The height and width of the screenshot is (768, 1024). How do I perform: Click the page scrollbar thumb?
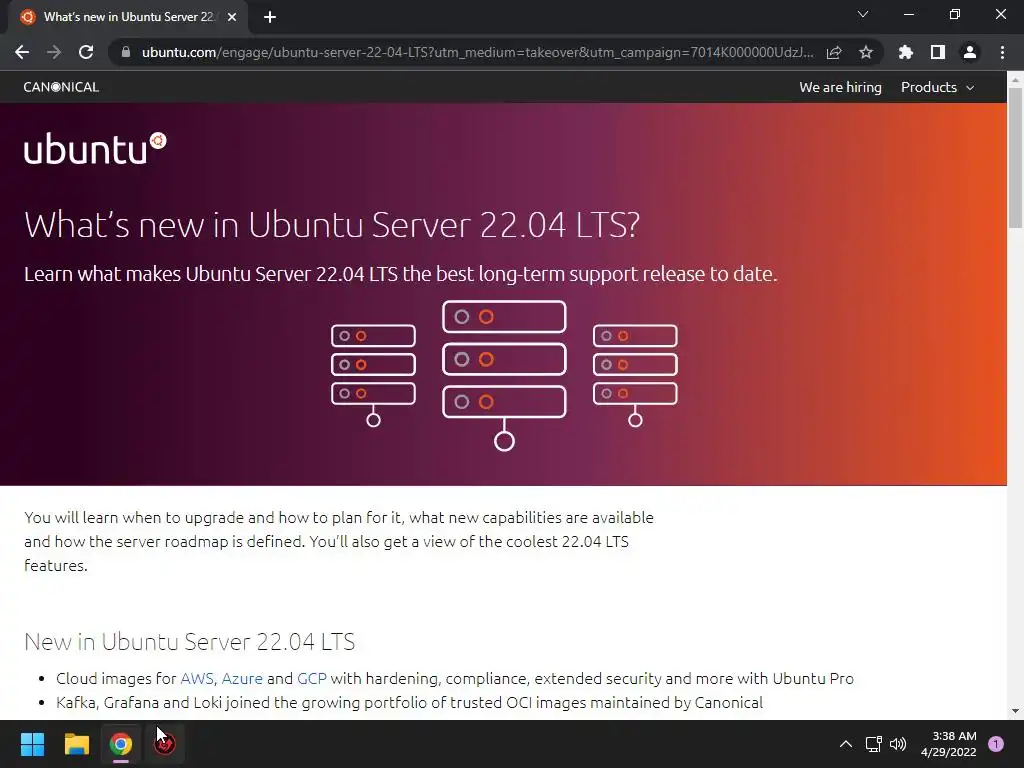[1015, 157]
